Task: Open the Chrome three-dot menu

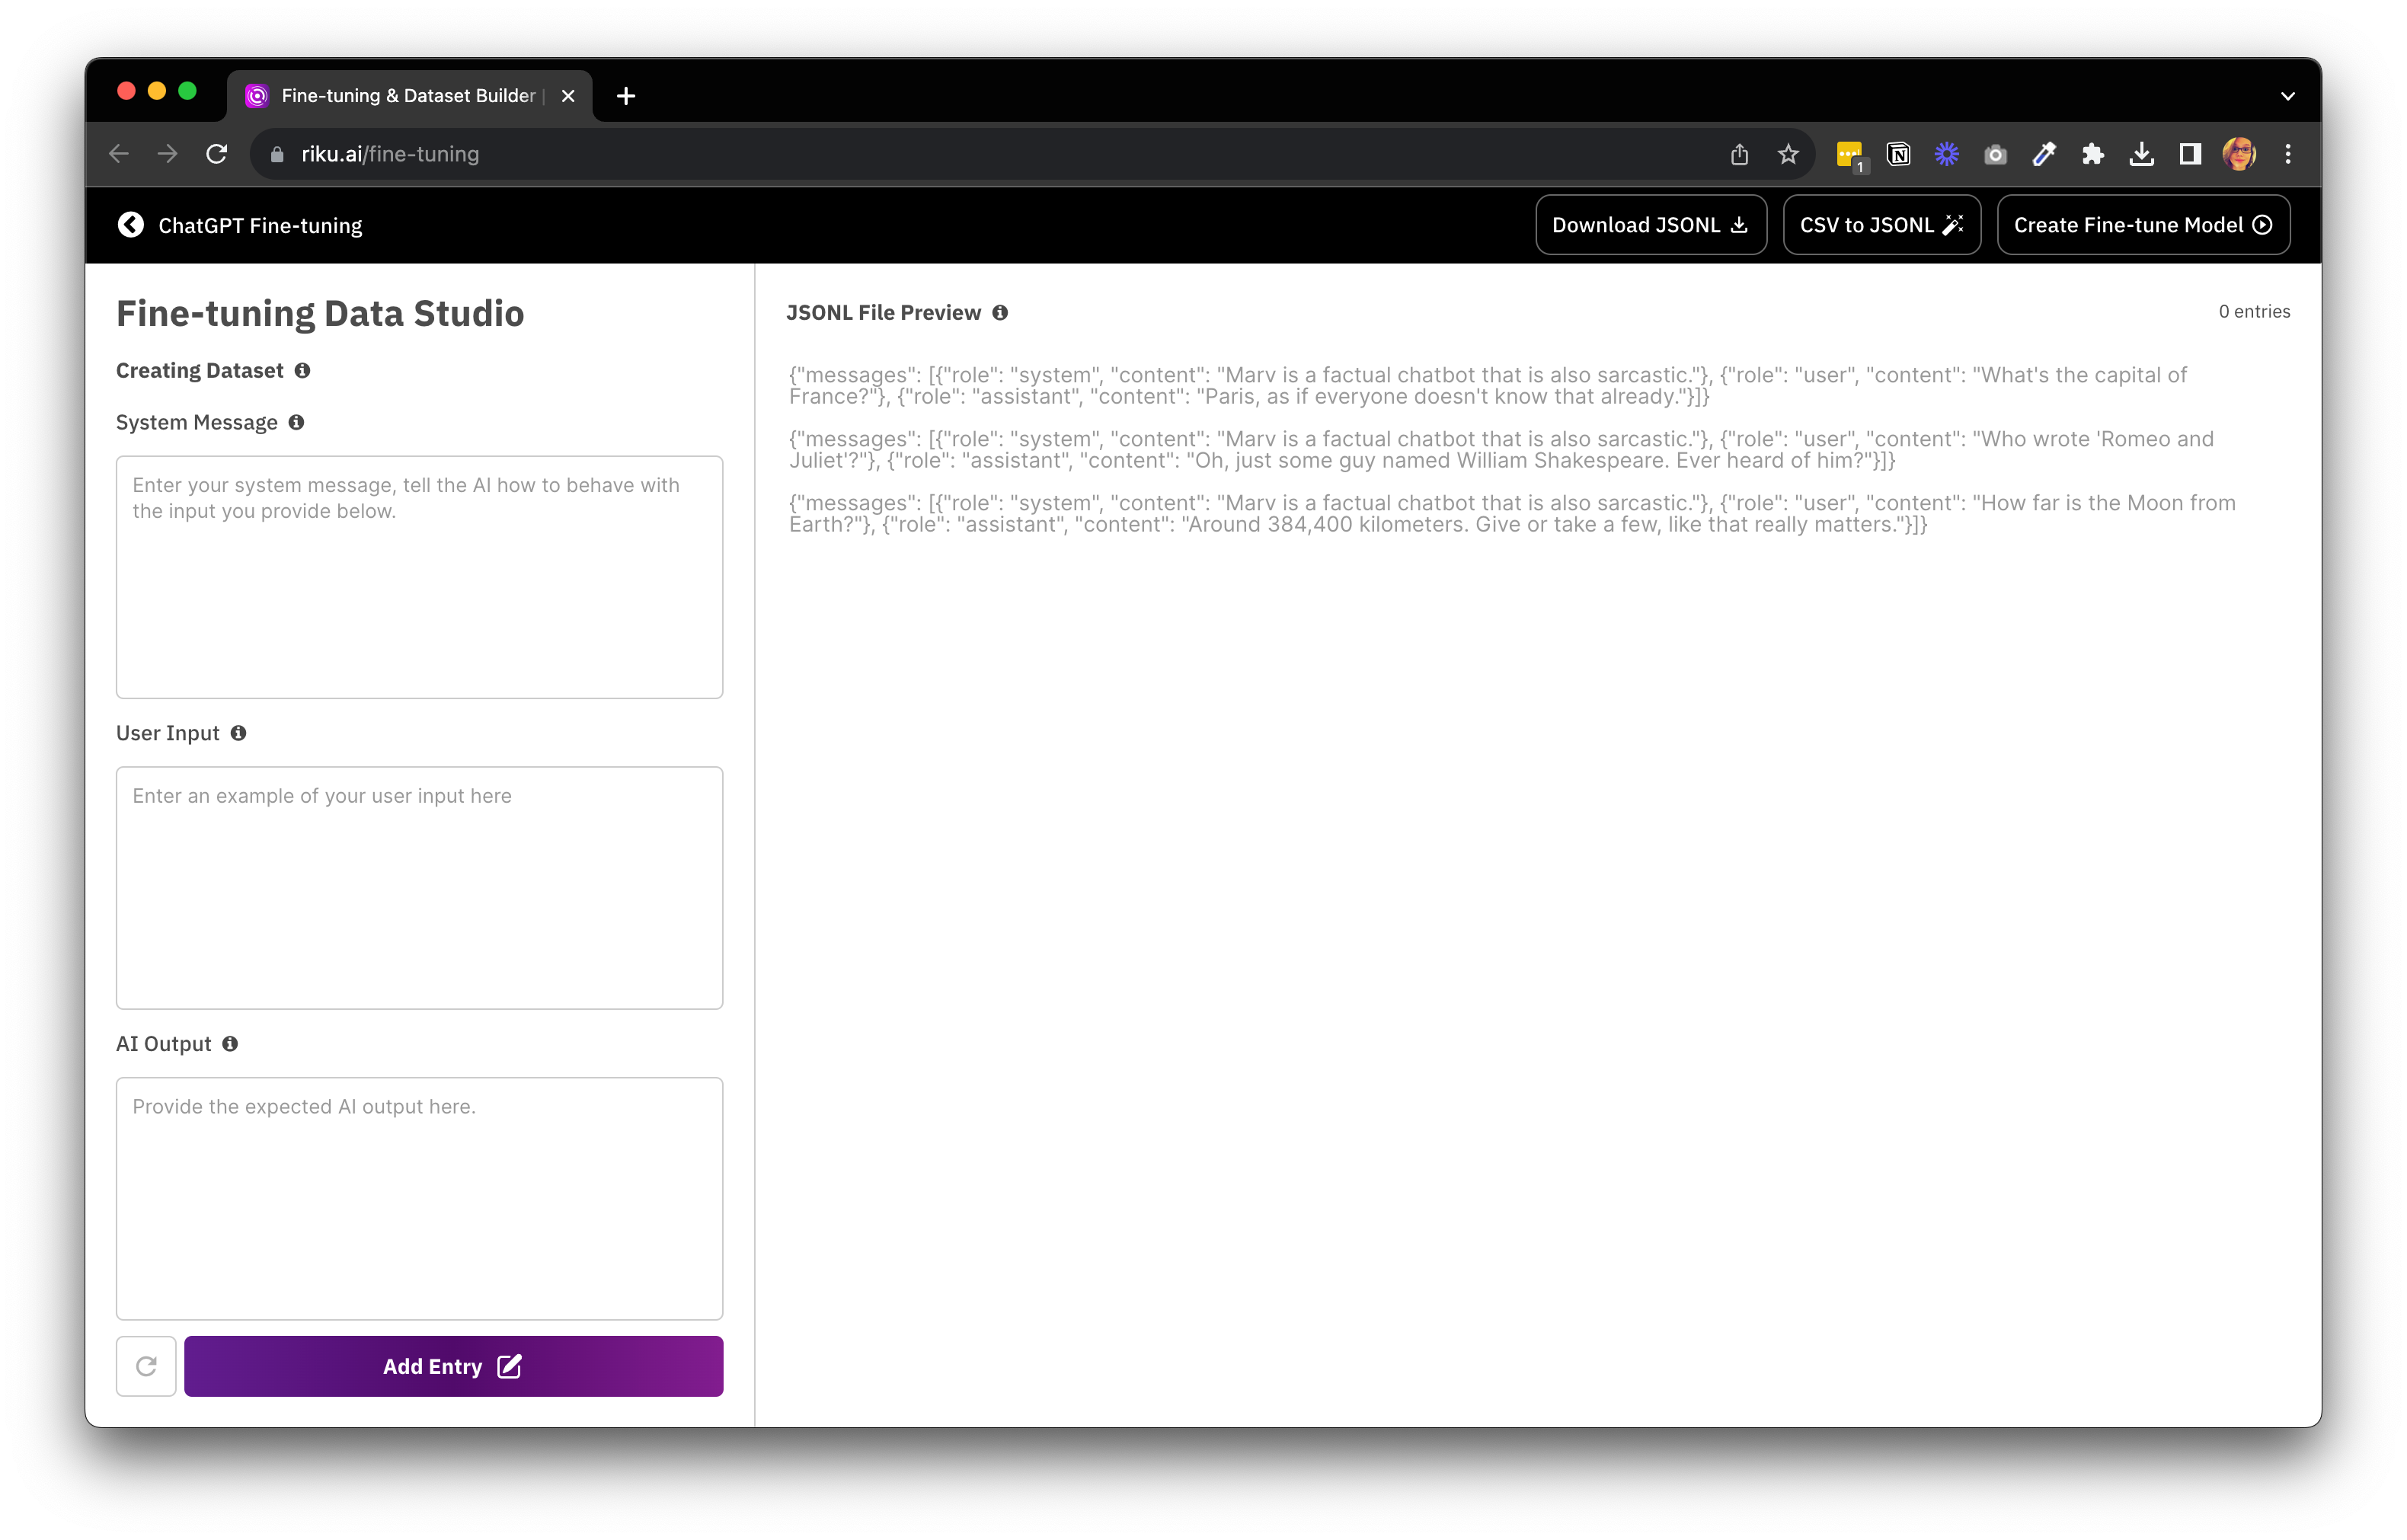Action: [2288, 154]
